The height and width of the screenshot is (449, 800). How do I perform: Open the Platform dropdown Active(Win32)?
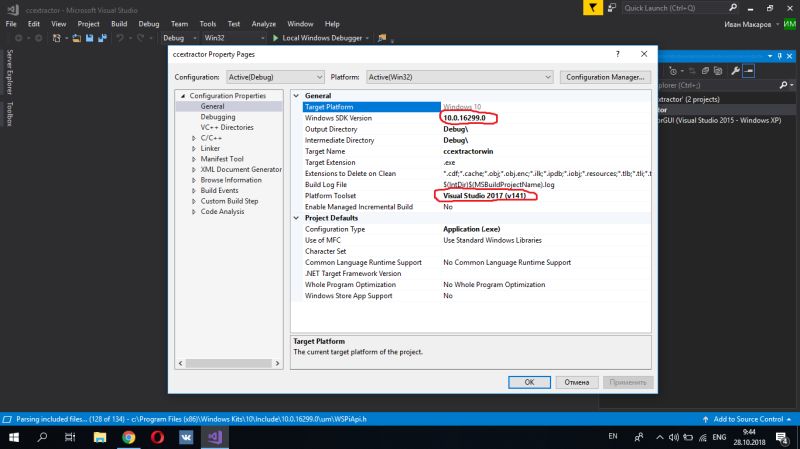(459, 77)
